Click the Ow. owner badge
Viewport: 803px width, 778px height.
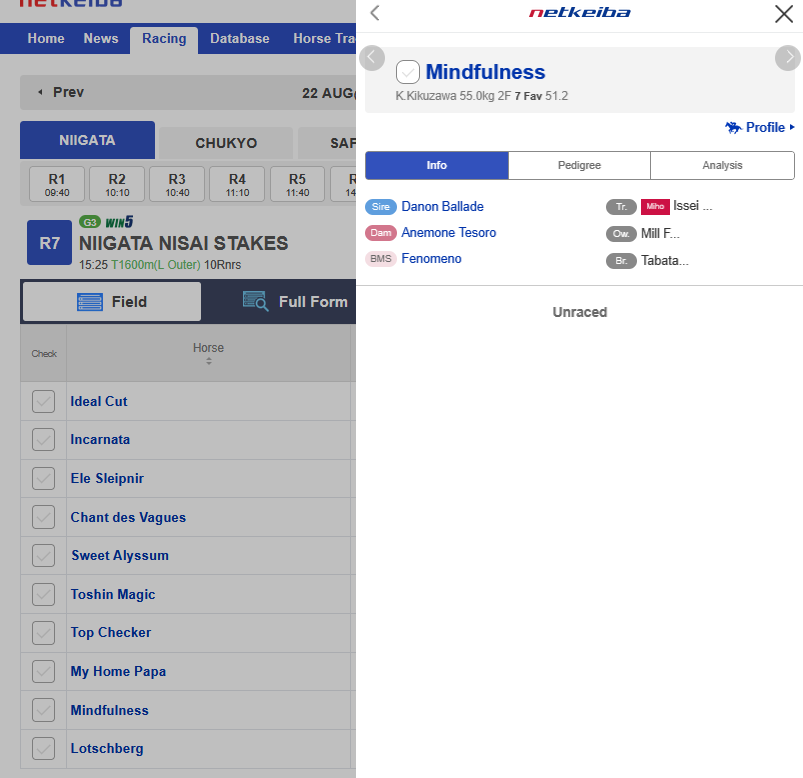[621, 234]
